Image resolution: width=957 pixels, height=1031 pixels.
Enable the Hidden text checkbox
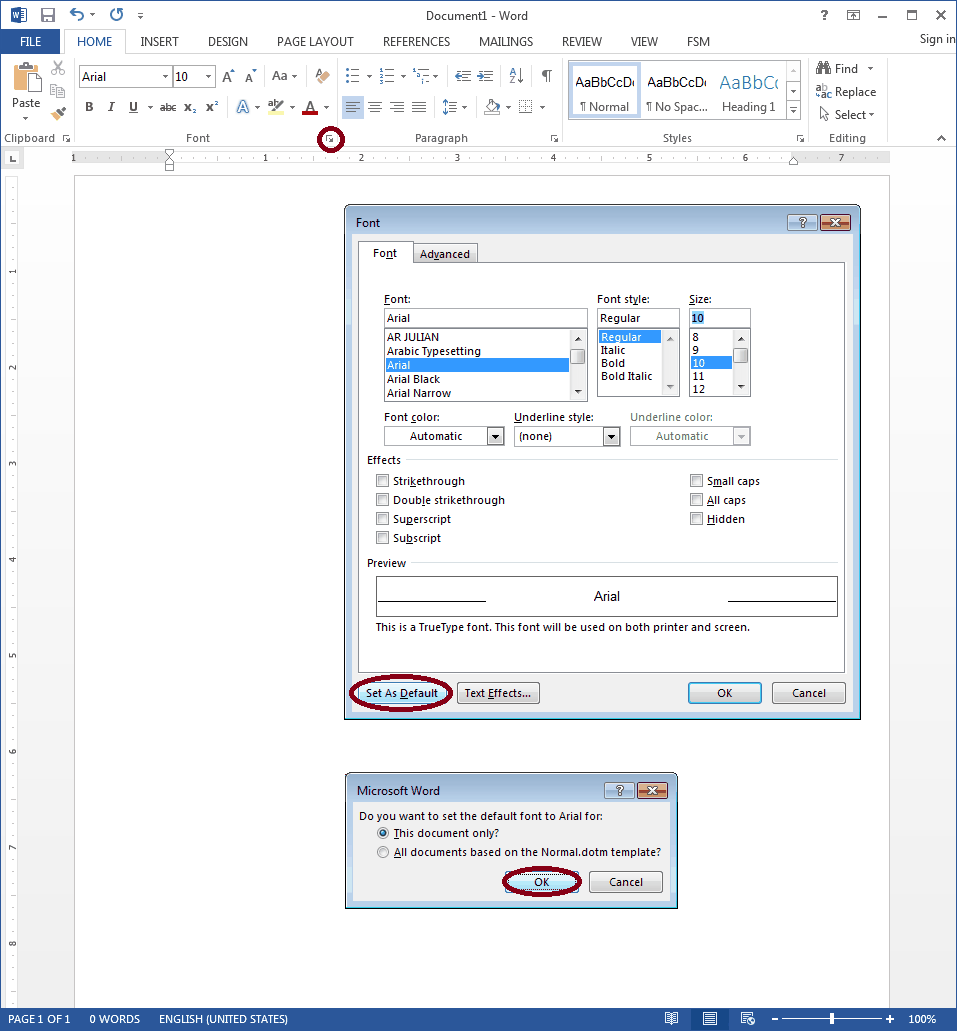pyautogui.click(x=697, y=519)
